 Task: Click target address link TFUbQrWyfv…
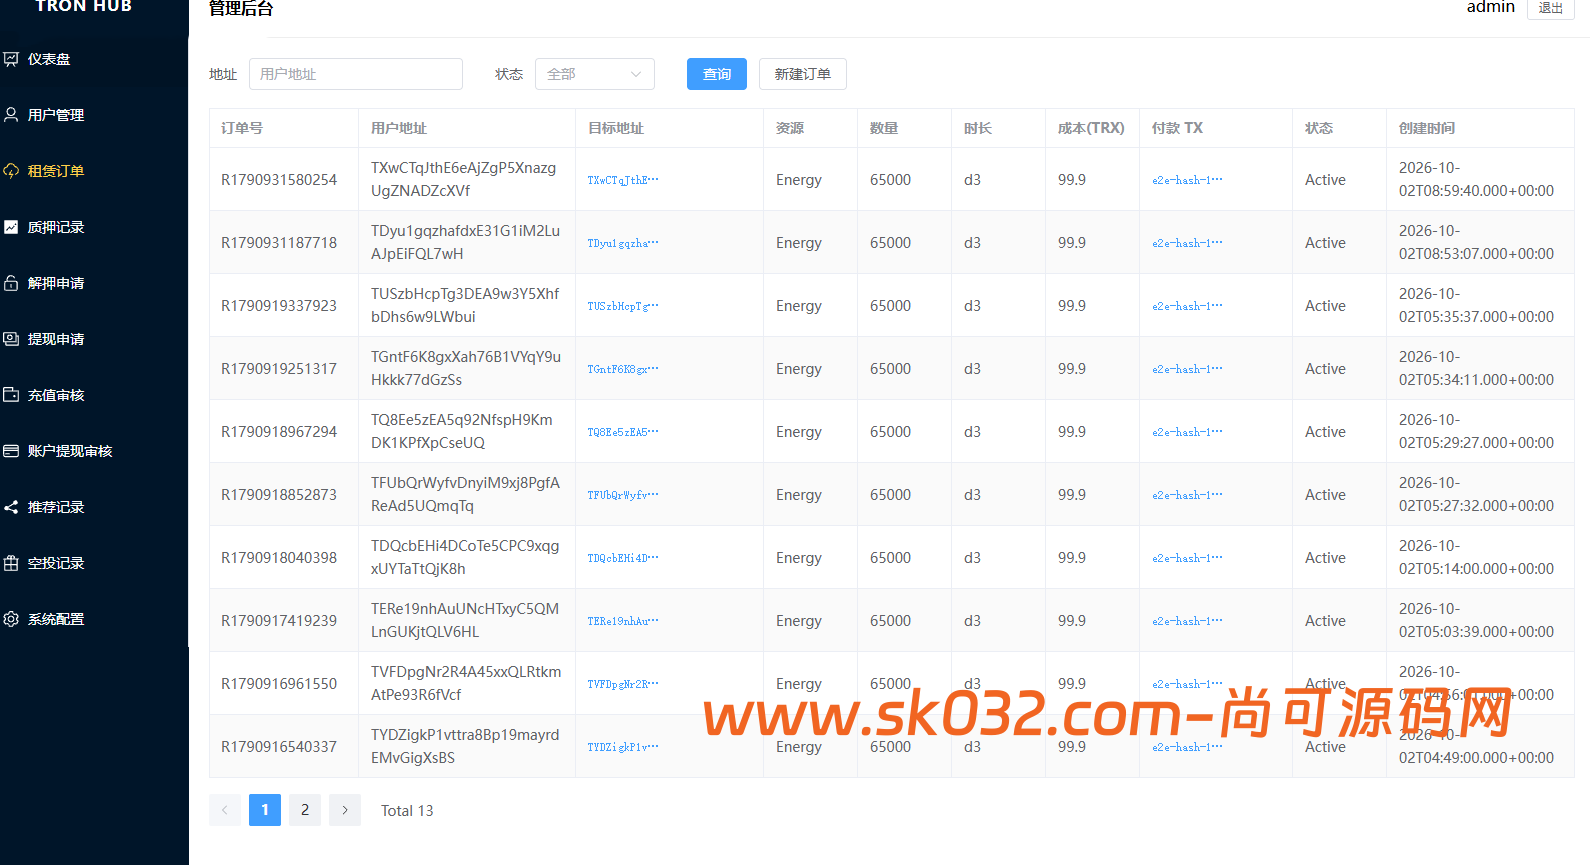coord(623,495)
